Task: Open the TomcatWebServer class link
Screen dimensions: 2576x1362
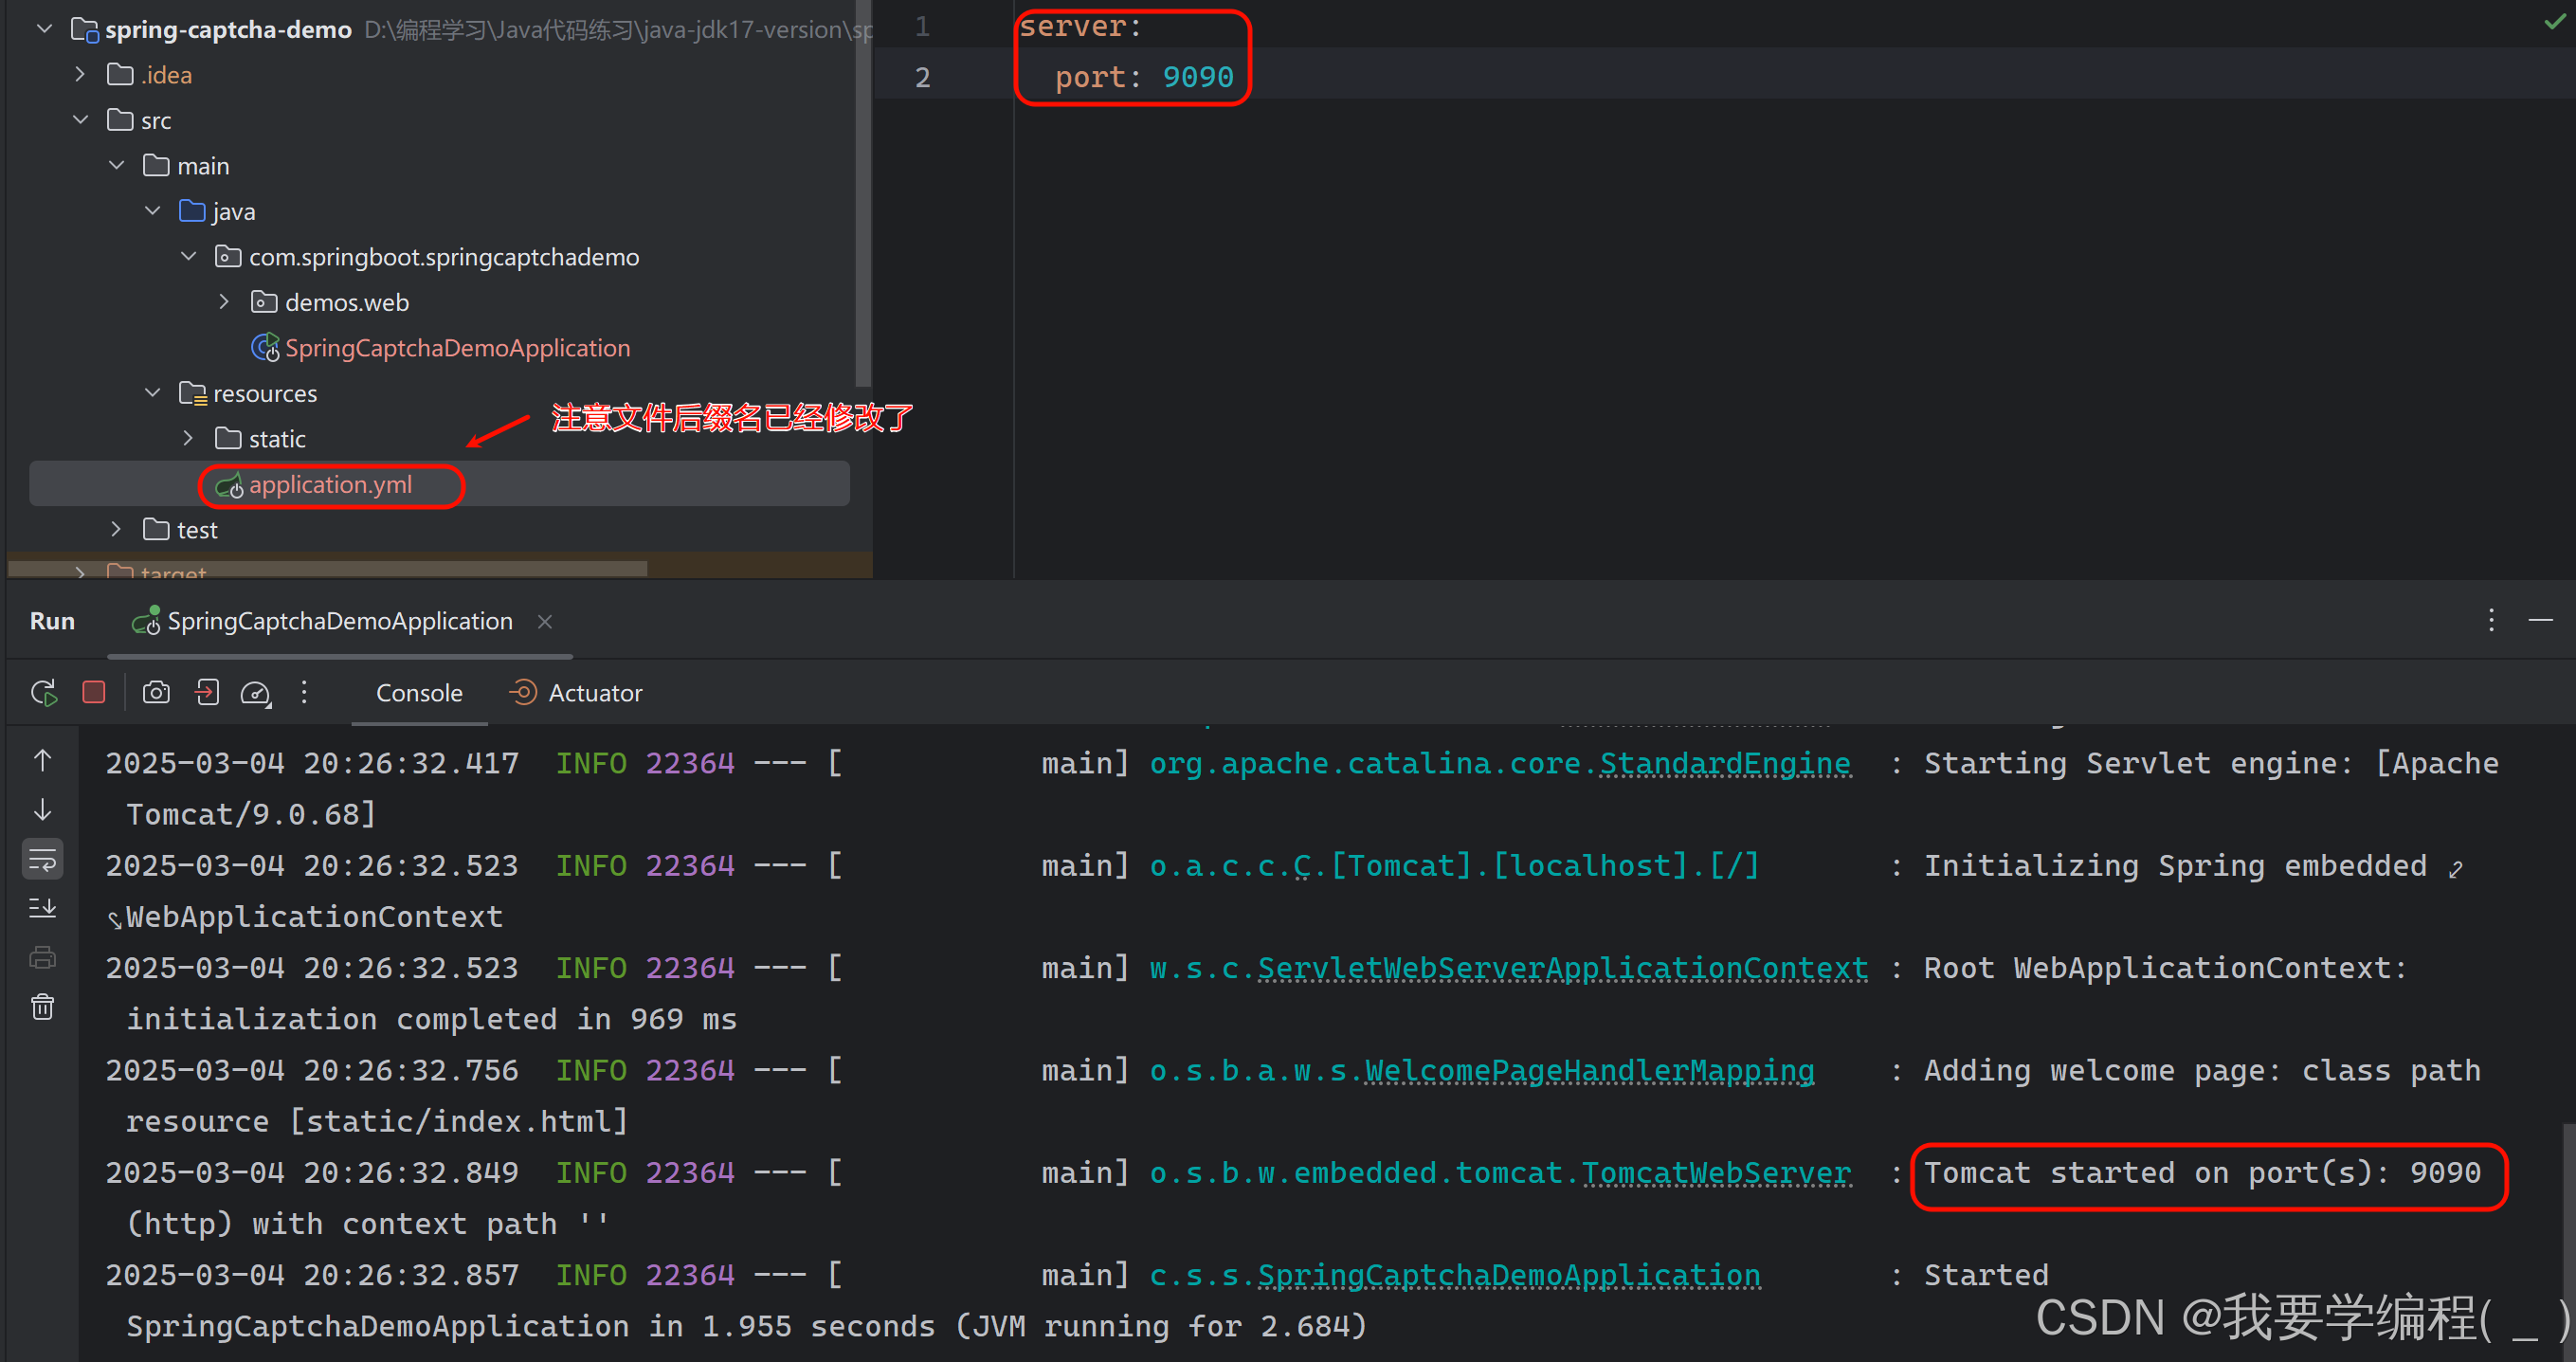Action: (1717, 1171)
